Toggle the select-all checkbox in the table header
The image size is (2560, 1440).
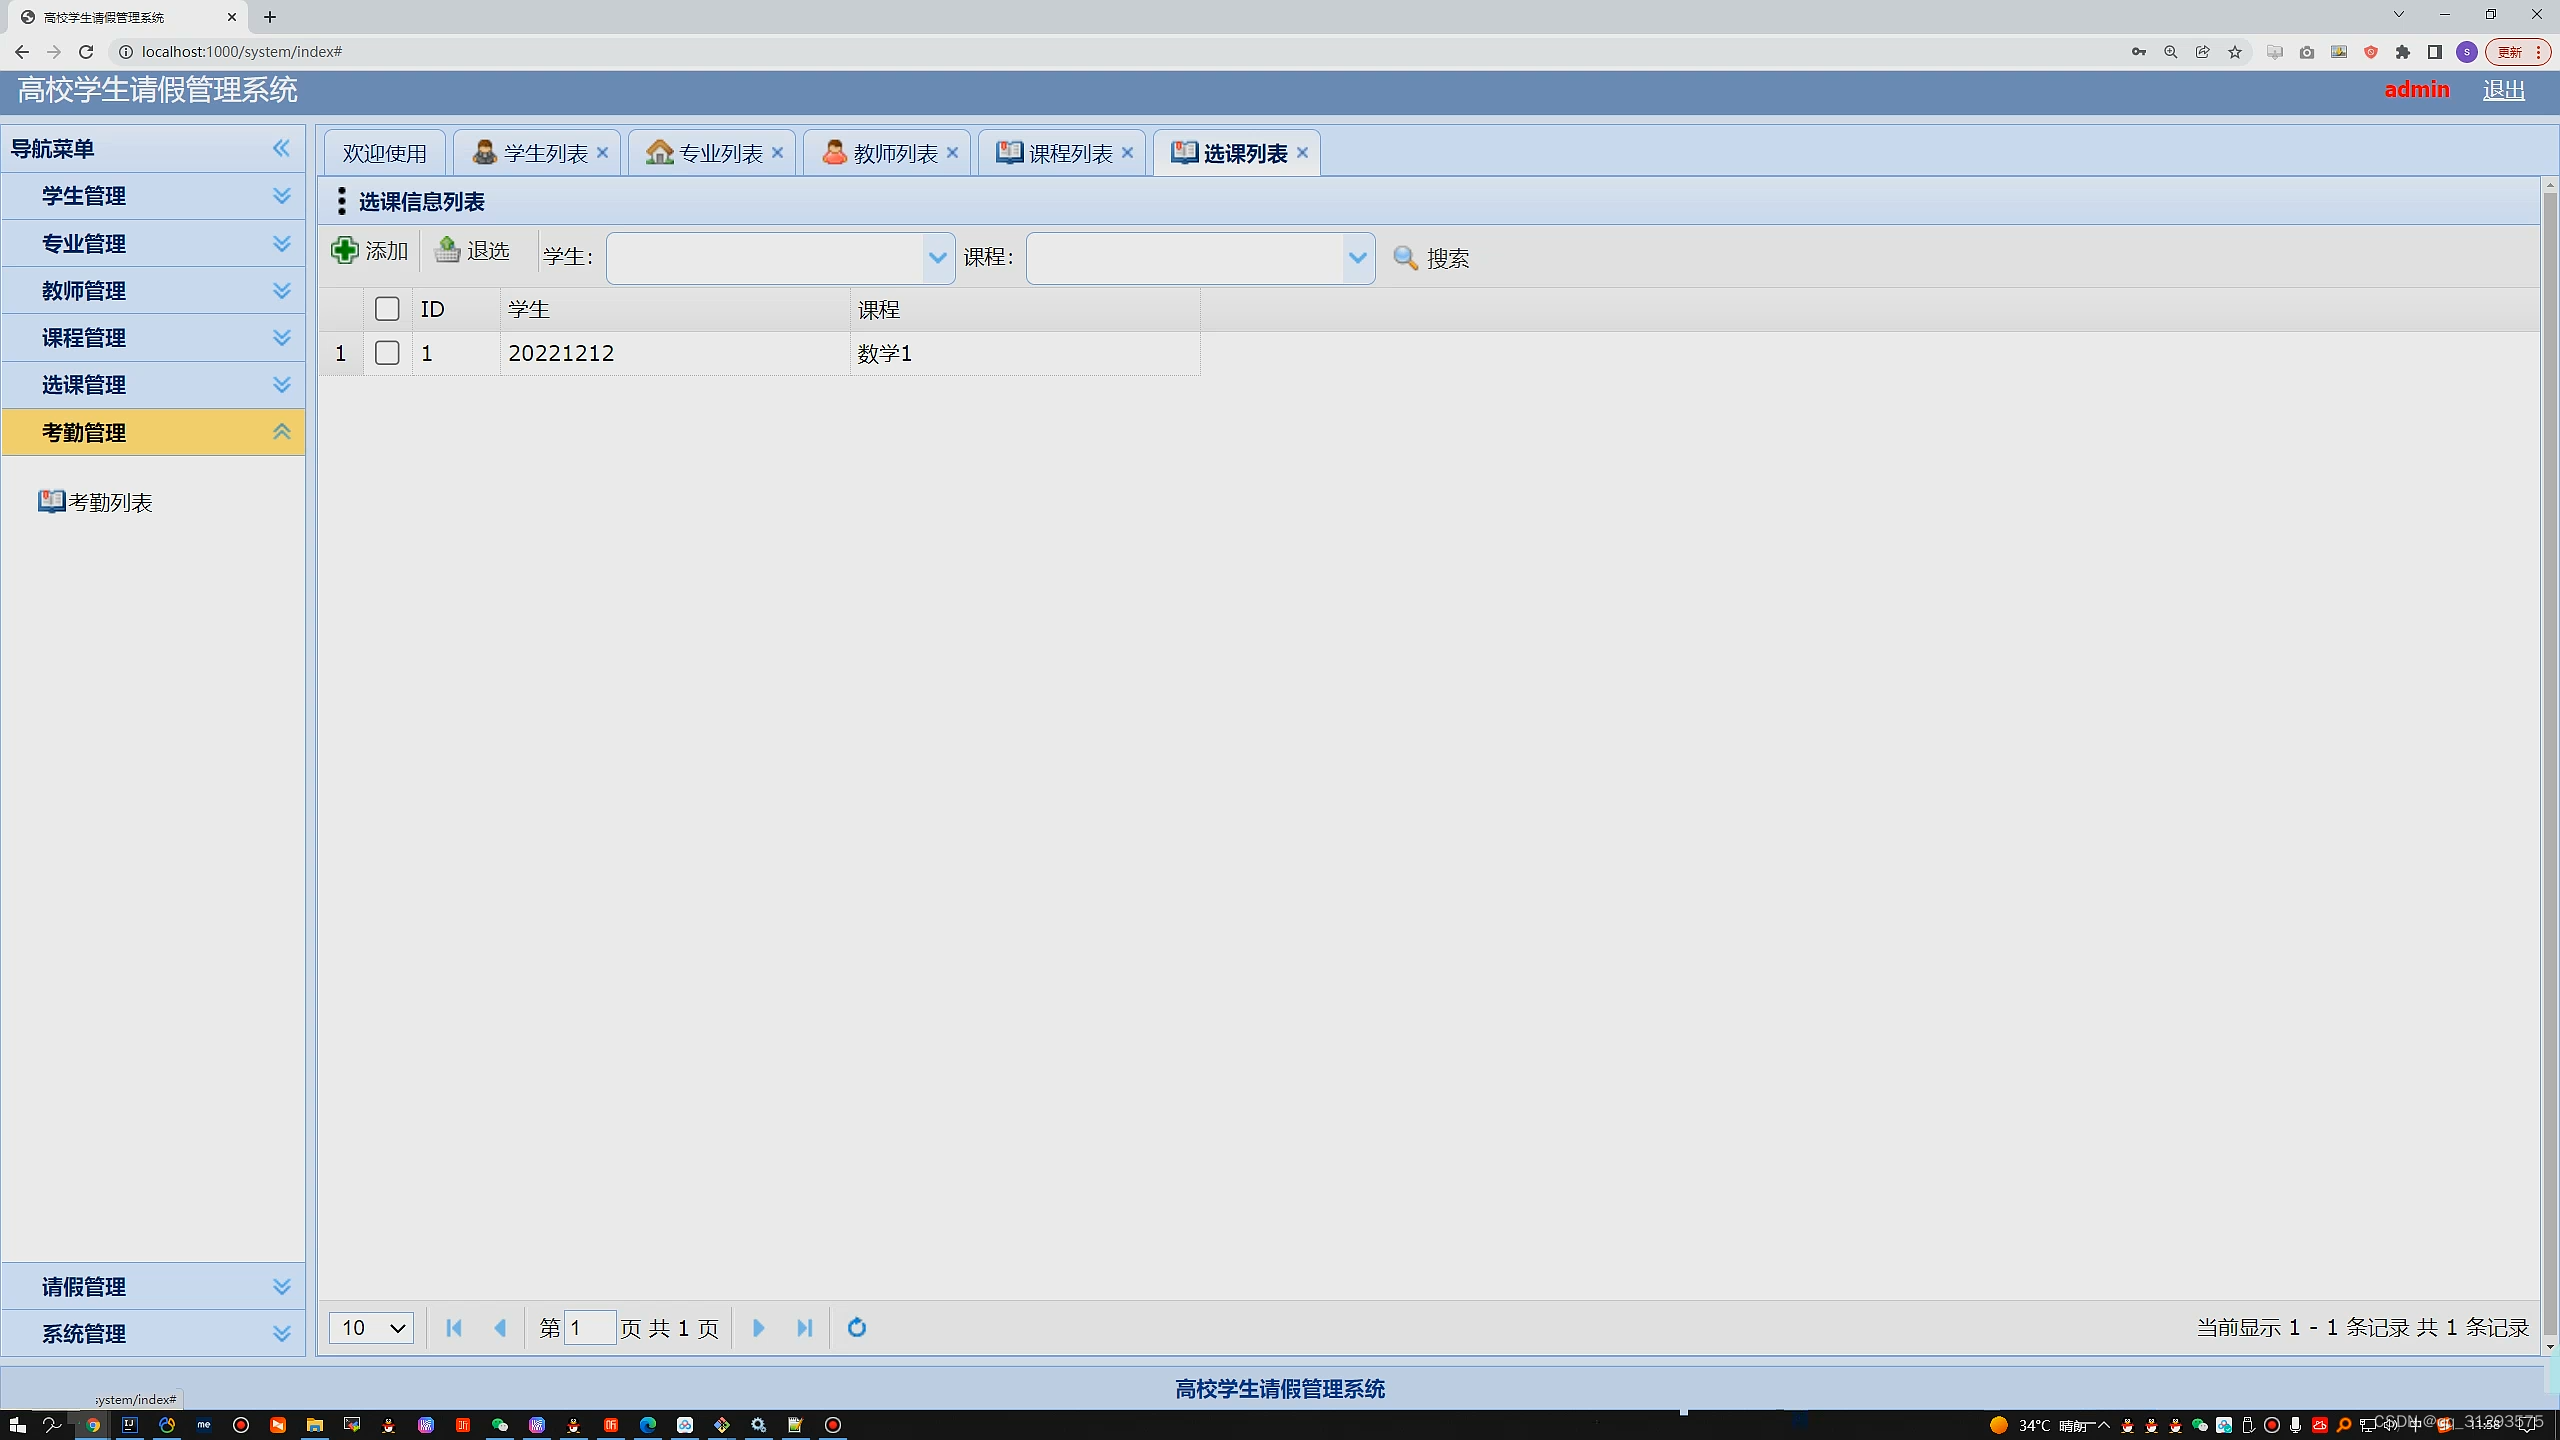pyautogui.click(x=387, y=309)
